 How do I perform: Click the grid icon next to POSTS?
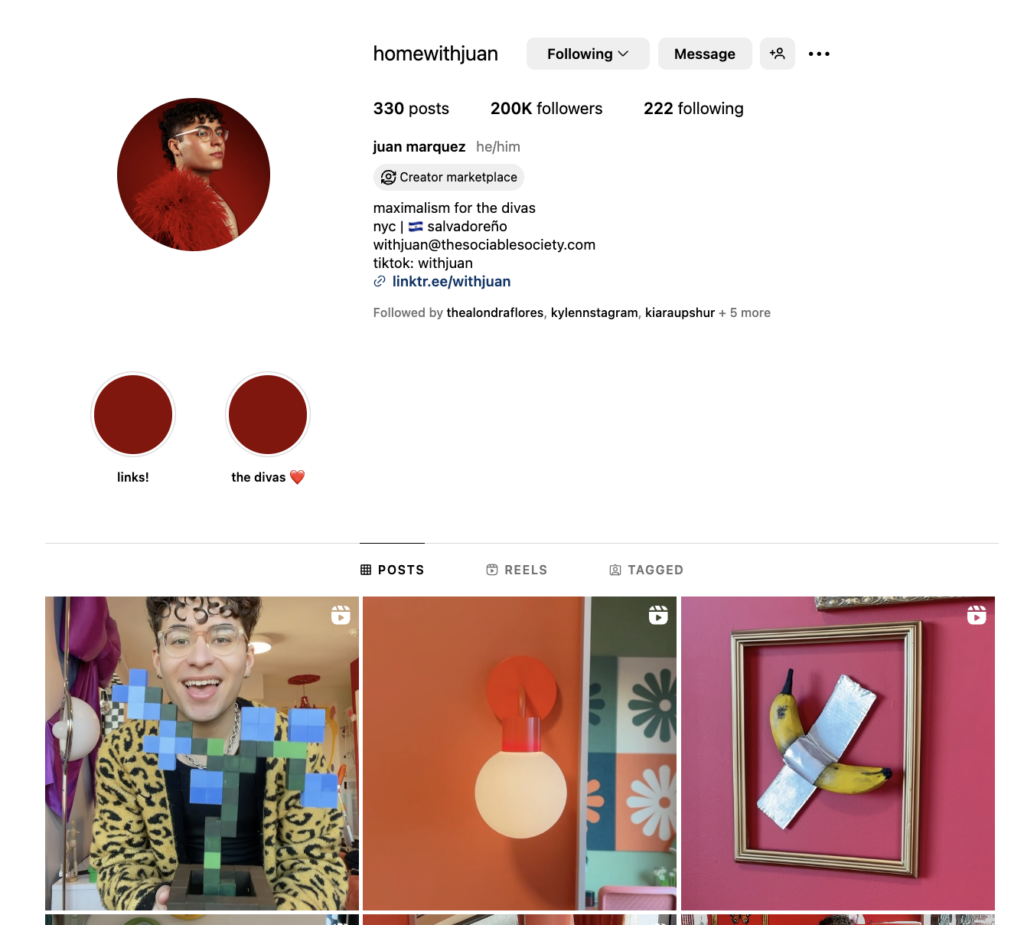click(x=366, y=570)
